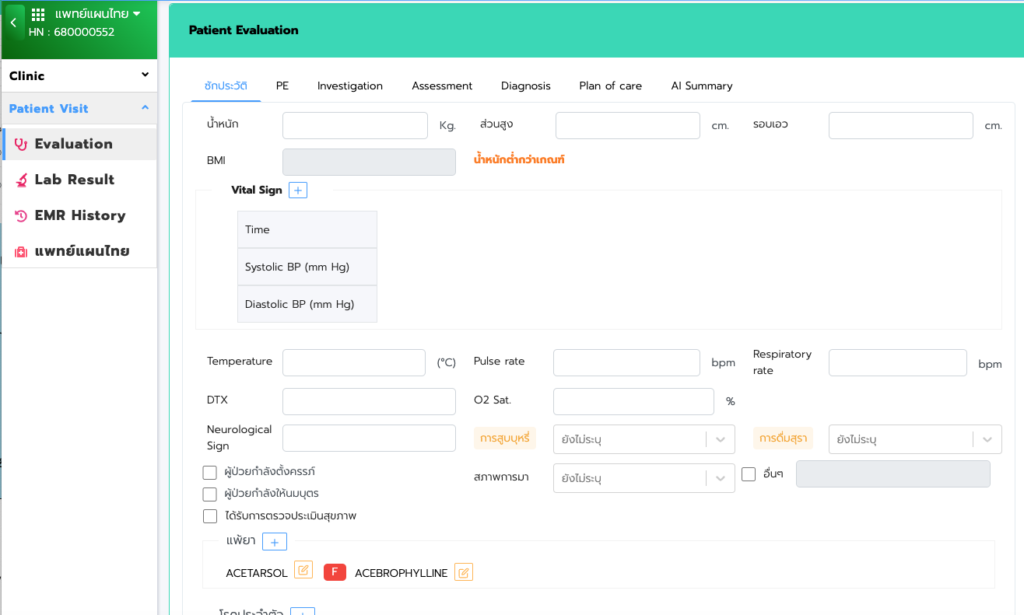Edit the ACEBROPHYLLINE allergy entry
Image resolution: width=1024 pixels, height=615 pixels.
[x=463, y=572]
